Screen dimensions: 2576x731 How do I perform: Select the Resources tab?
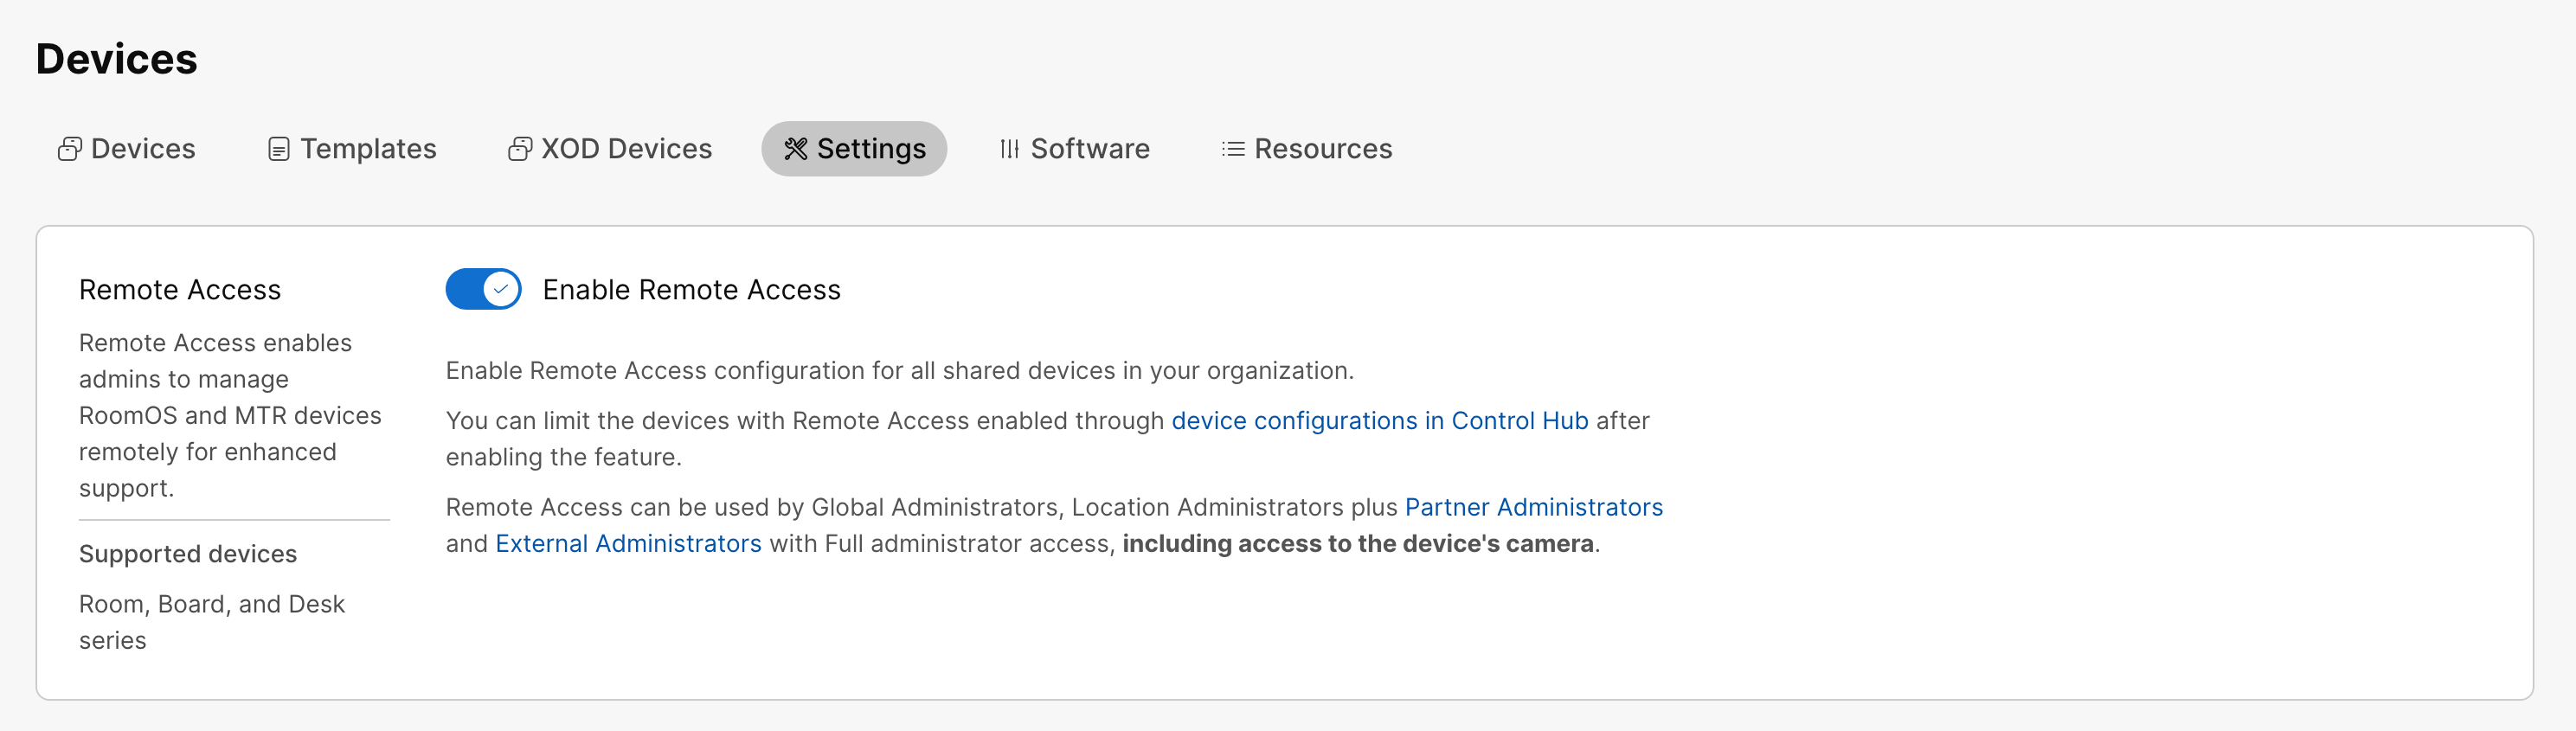1322,149
